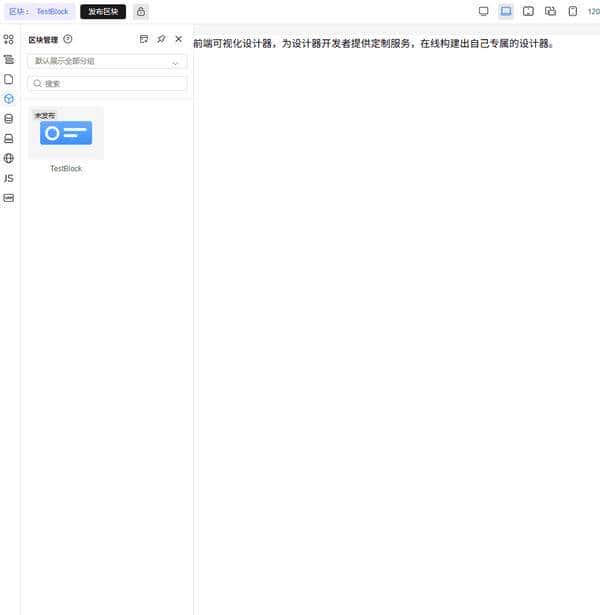Click the canvas paragraph text about 设计器
600x615 pixels.
pyautogui.click(x=373, y=44)
